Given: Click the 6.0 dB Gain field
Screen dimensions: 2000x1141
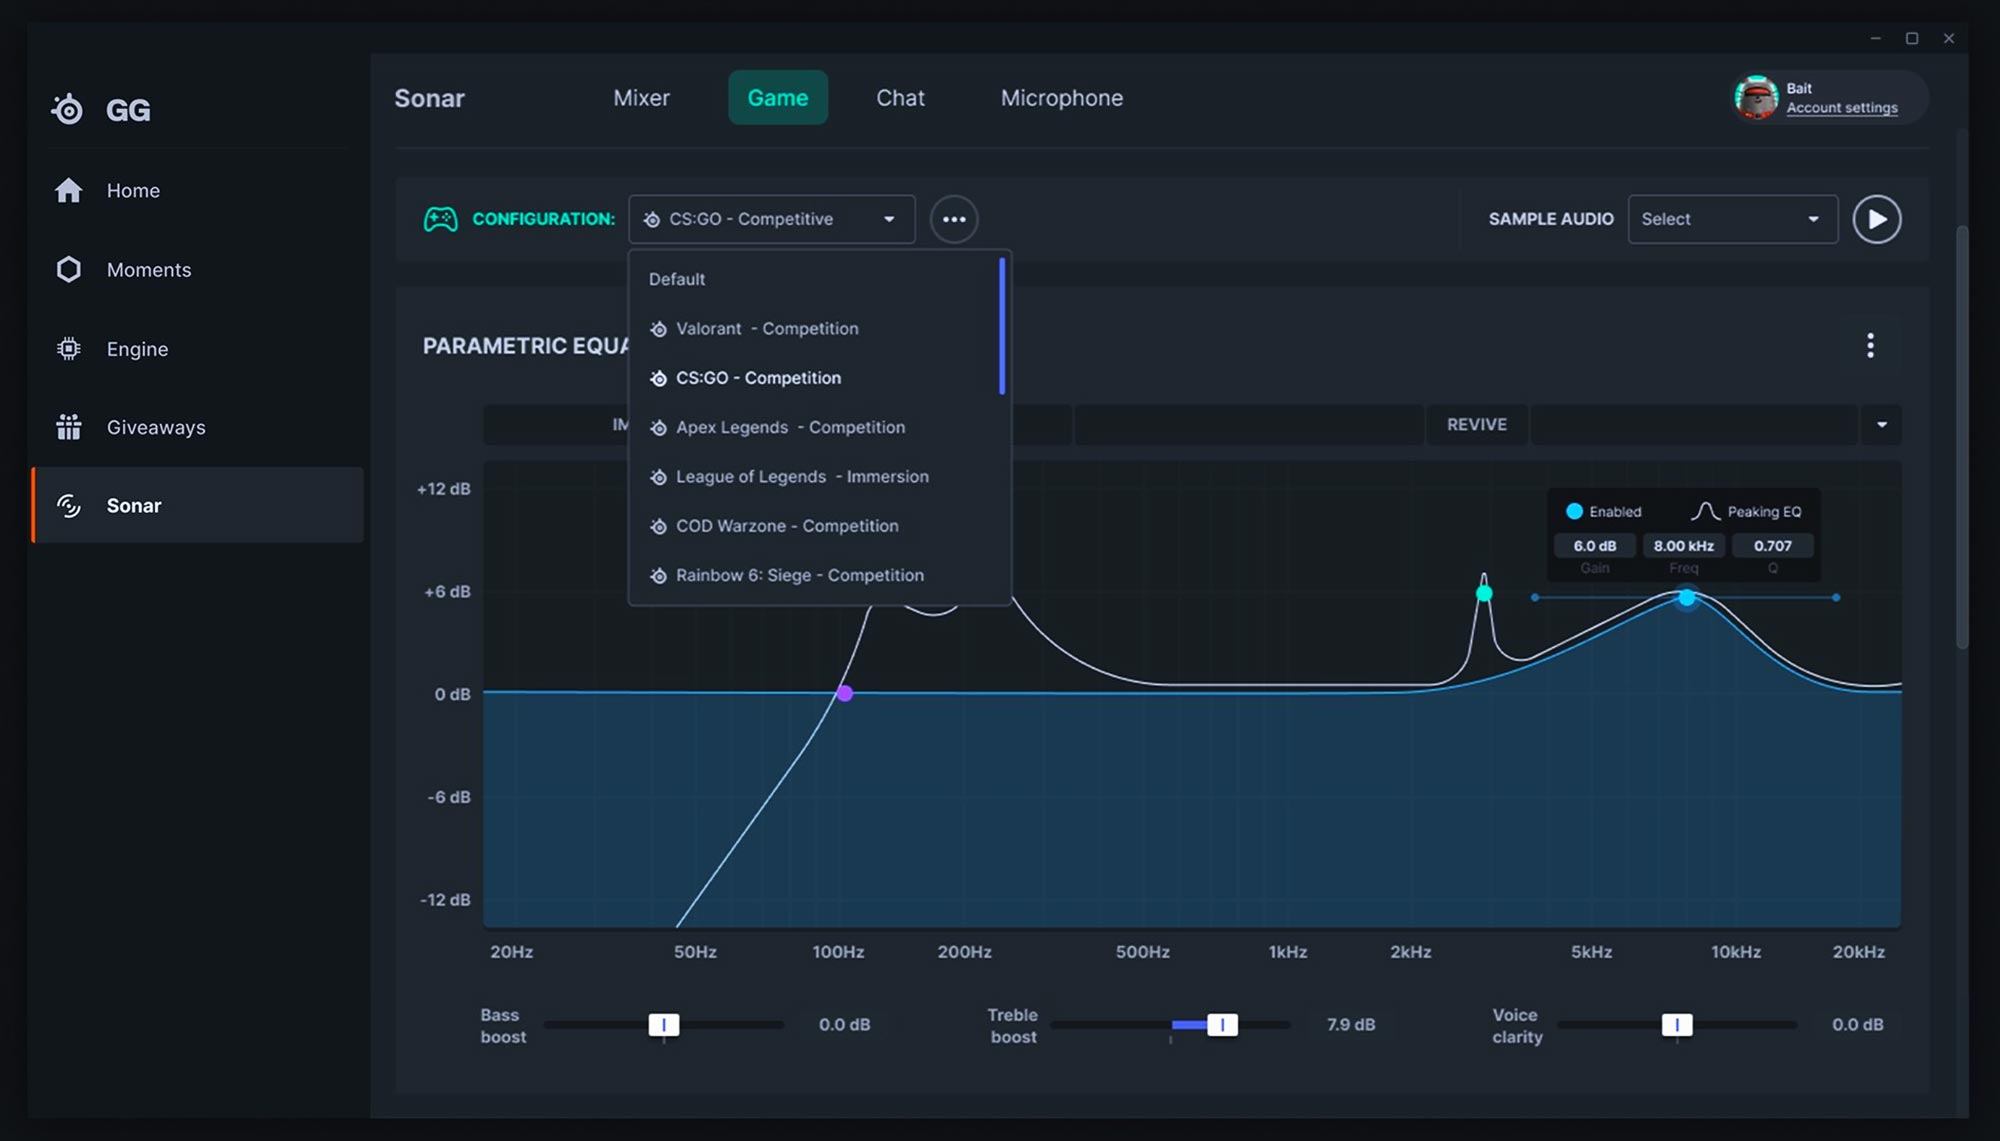Looking at the screenshot, I should [1594, 546].
